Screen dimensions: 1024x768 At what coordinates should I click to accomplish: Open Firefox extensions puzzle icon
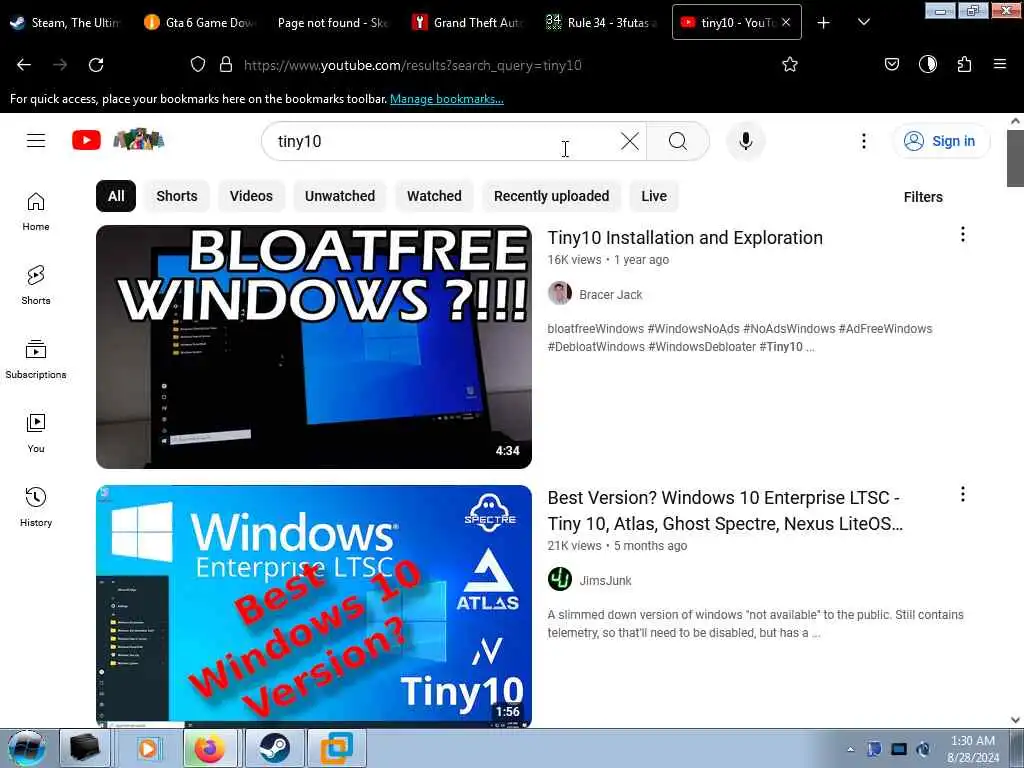point(964,64)
